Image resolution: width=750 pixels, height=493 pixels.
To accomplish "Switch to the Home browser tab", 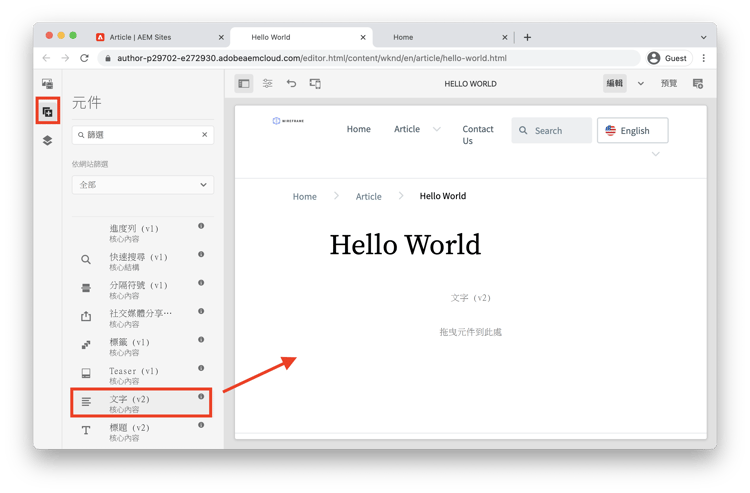I will (x=403, y=37).
